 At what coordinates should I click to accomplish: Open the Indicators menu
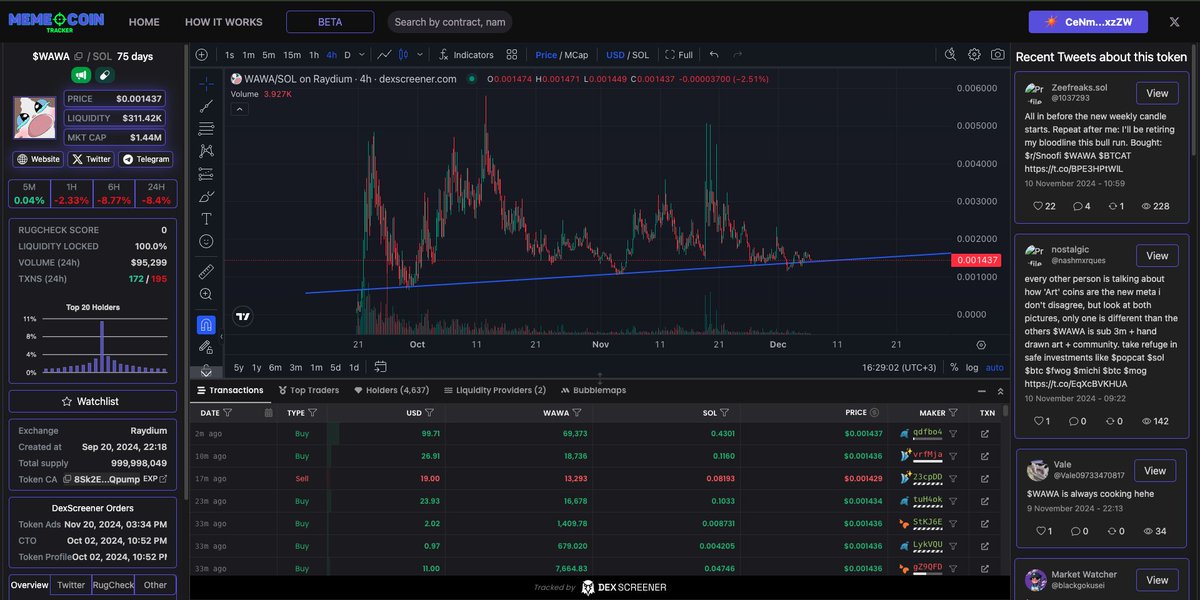(x=466, y=55)
